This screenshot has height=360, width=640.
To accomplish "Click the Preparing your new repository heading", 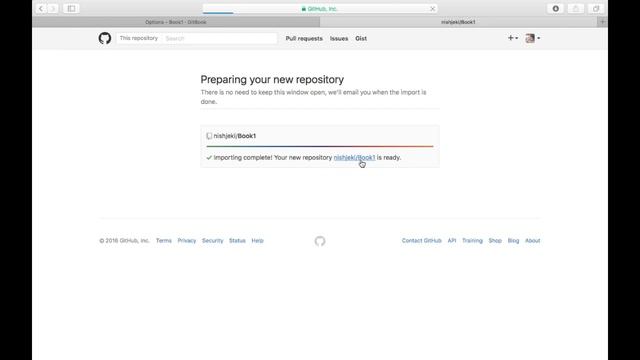I will tap(272, 80).
